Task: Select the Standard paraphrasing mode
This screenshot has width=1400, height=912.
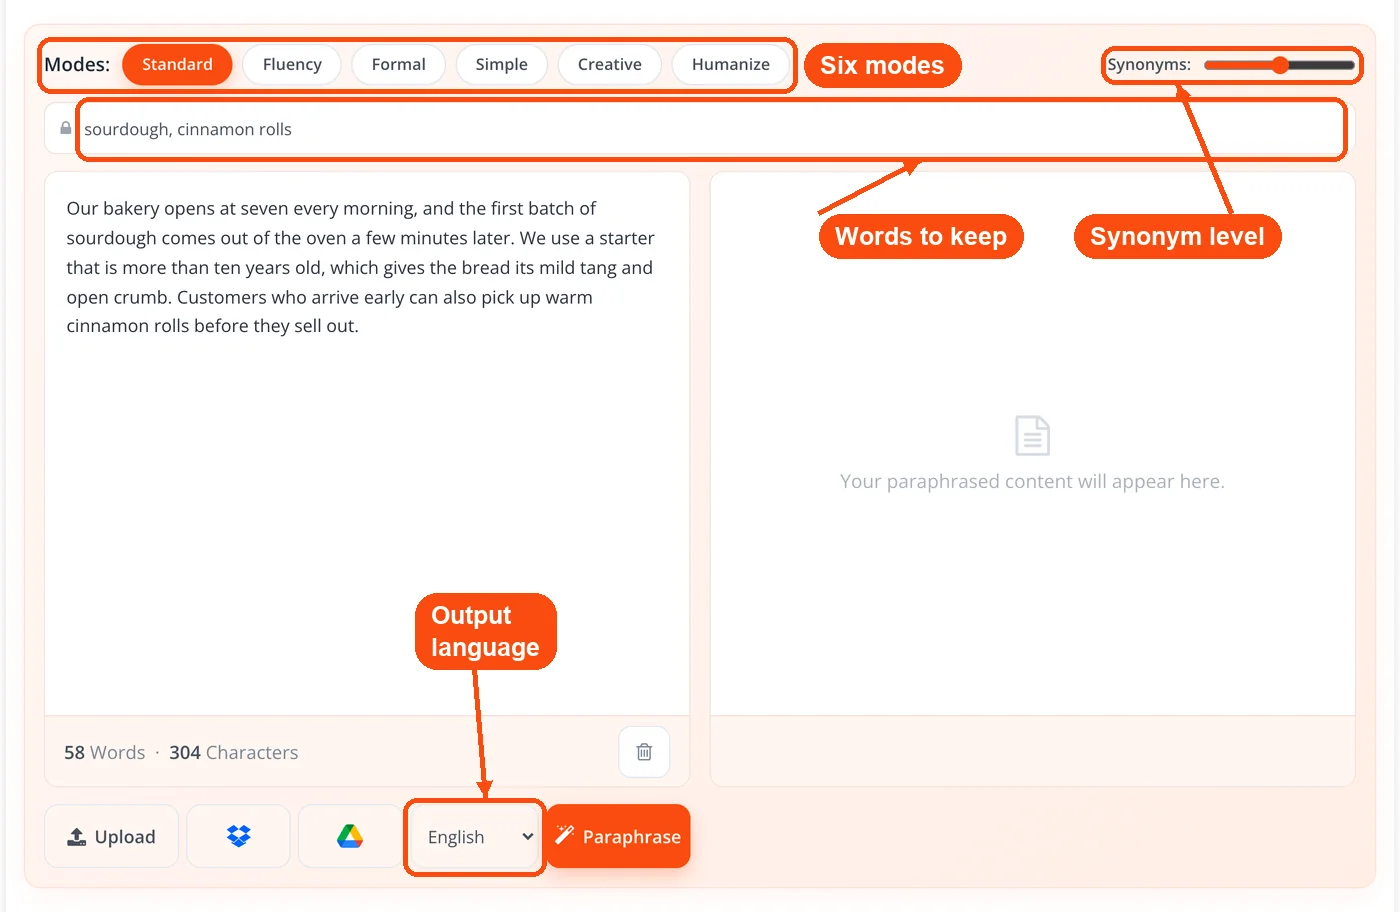Action: [177, 64]
